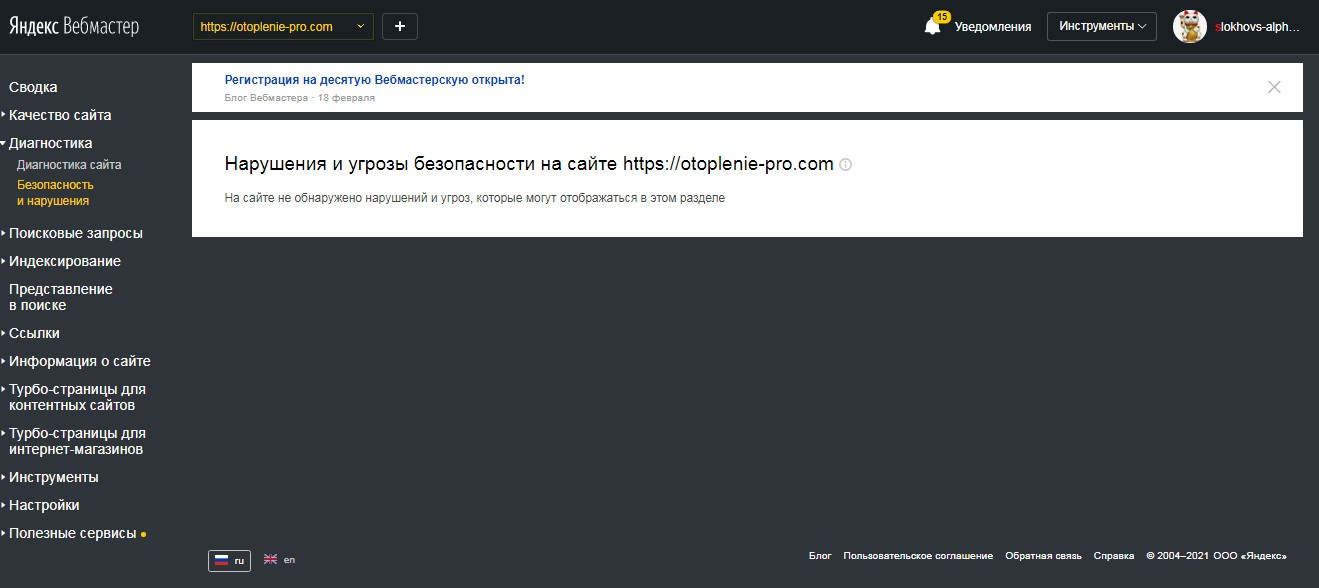Expand Ссылки section
The width and height of the screenshot is (1319, 588).
pos(34,333)
